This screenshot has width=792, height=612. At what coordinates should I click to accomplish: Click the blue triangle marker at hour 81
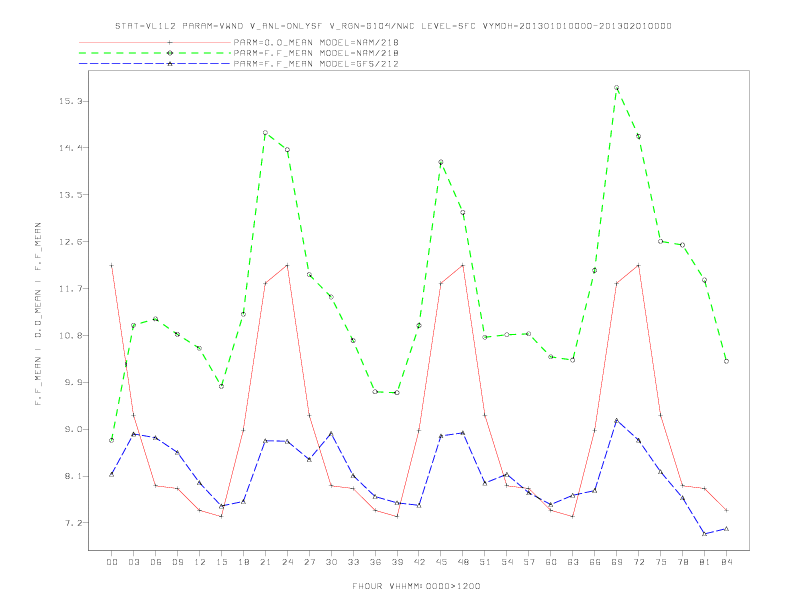705,534
